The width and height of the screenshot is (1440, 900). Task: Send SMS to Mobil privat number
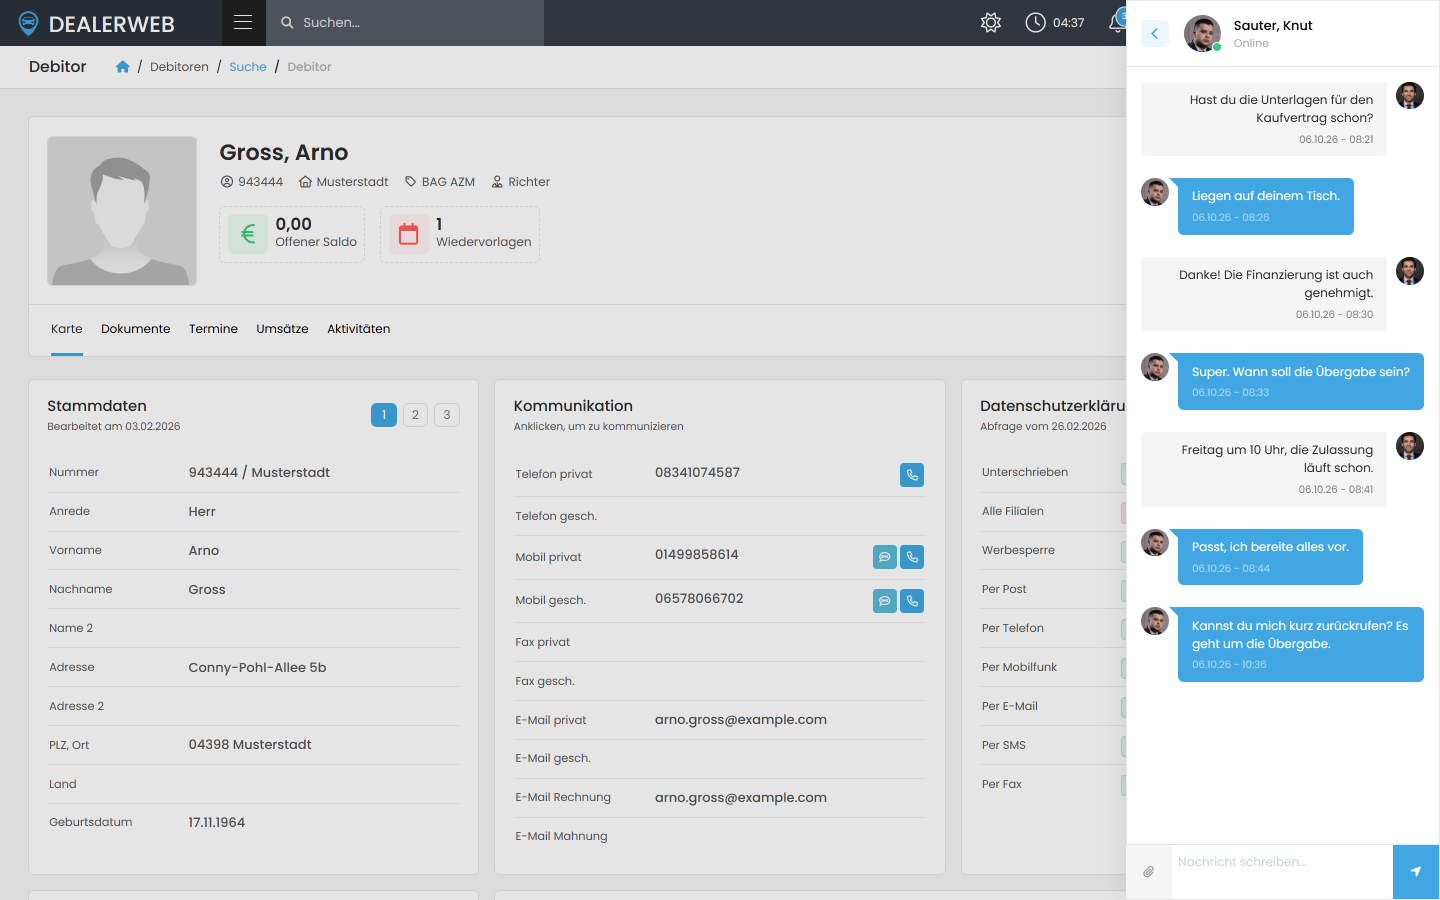click(x=885, y=557)
